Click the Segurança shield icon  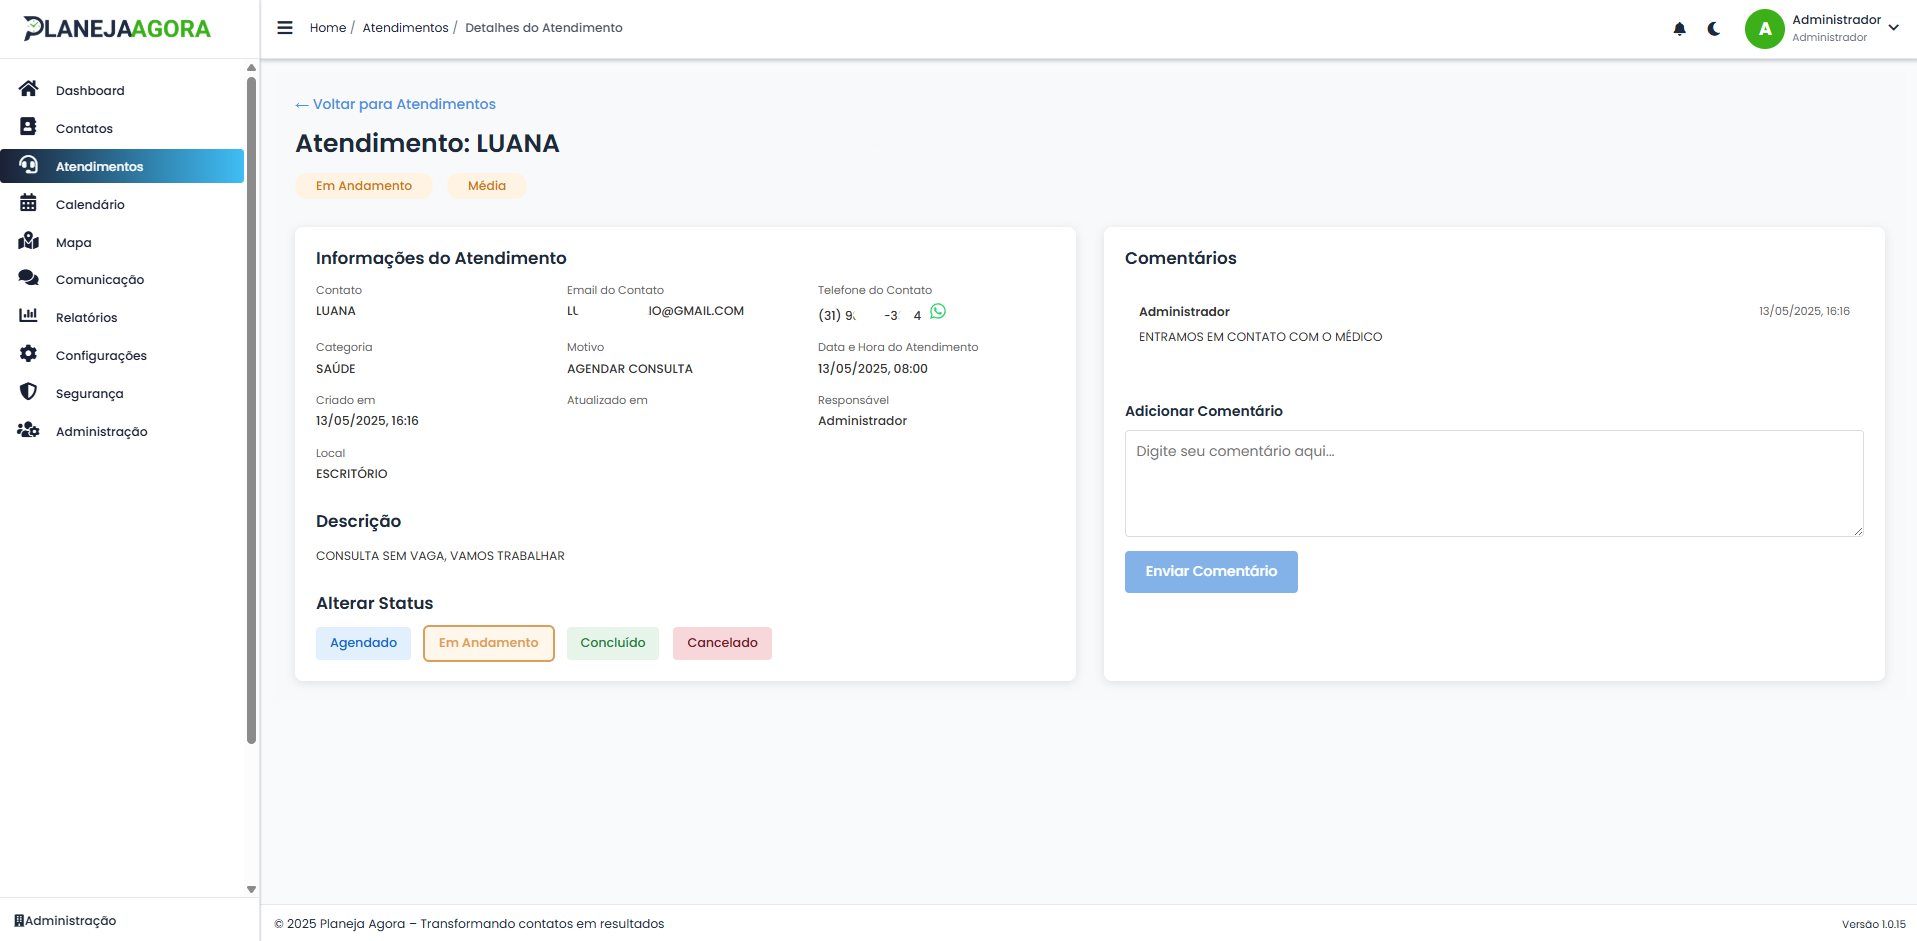pos(29,392)
